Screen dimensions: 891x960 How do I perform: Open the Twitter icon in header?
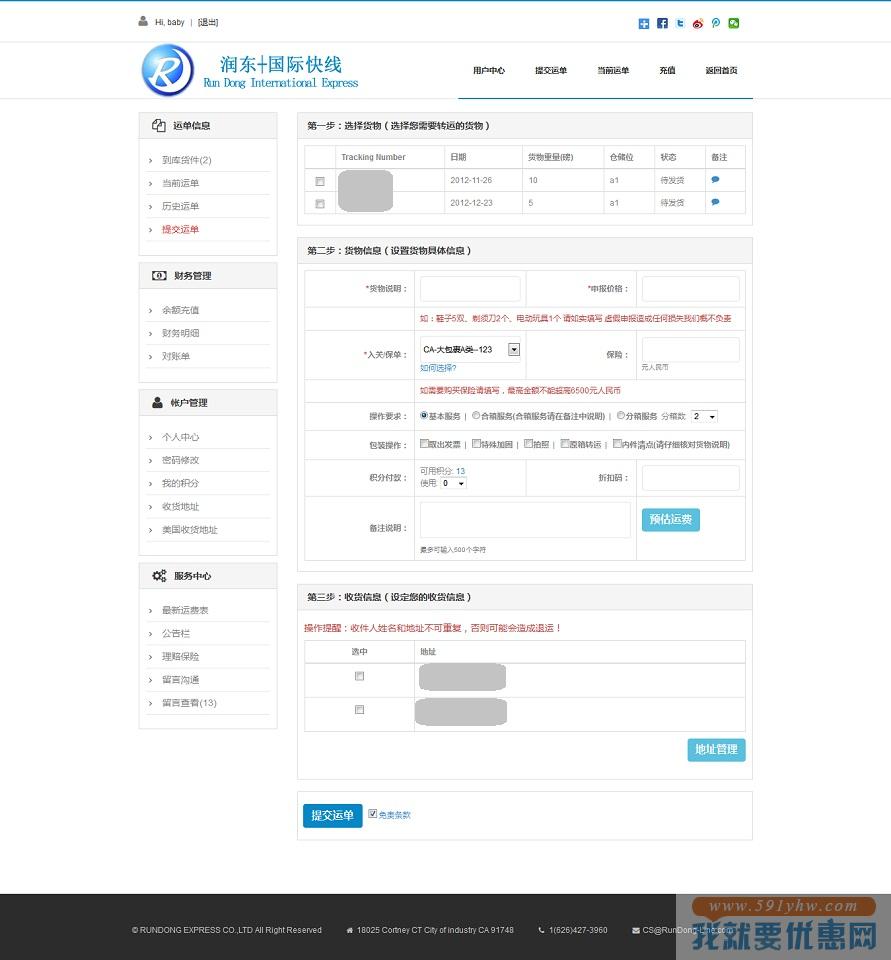680,23
